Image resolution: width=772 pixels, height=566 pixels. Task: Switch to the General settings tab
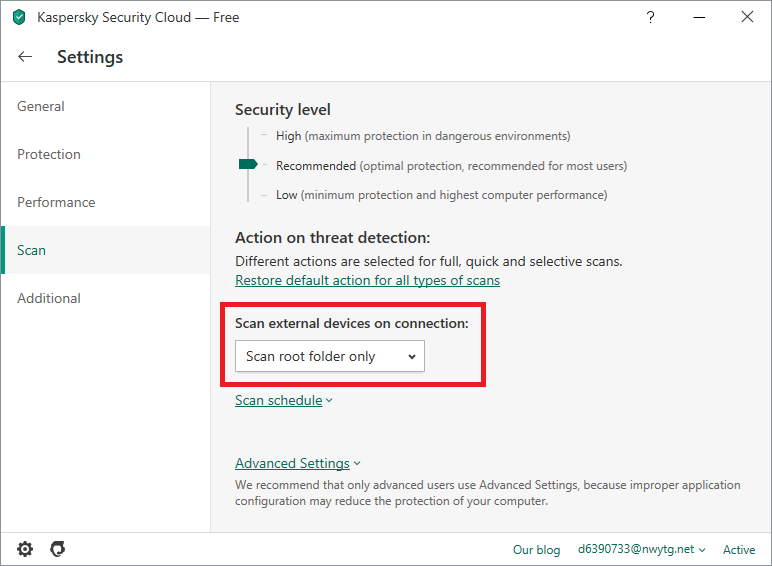[41, 106]
